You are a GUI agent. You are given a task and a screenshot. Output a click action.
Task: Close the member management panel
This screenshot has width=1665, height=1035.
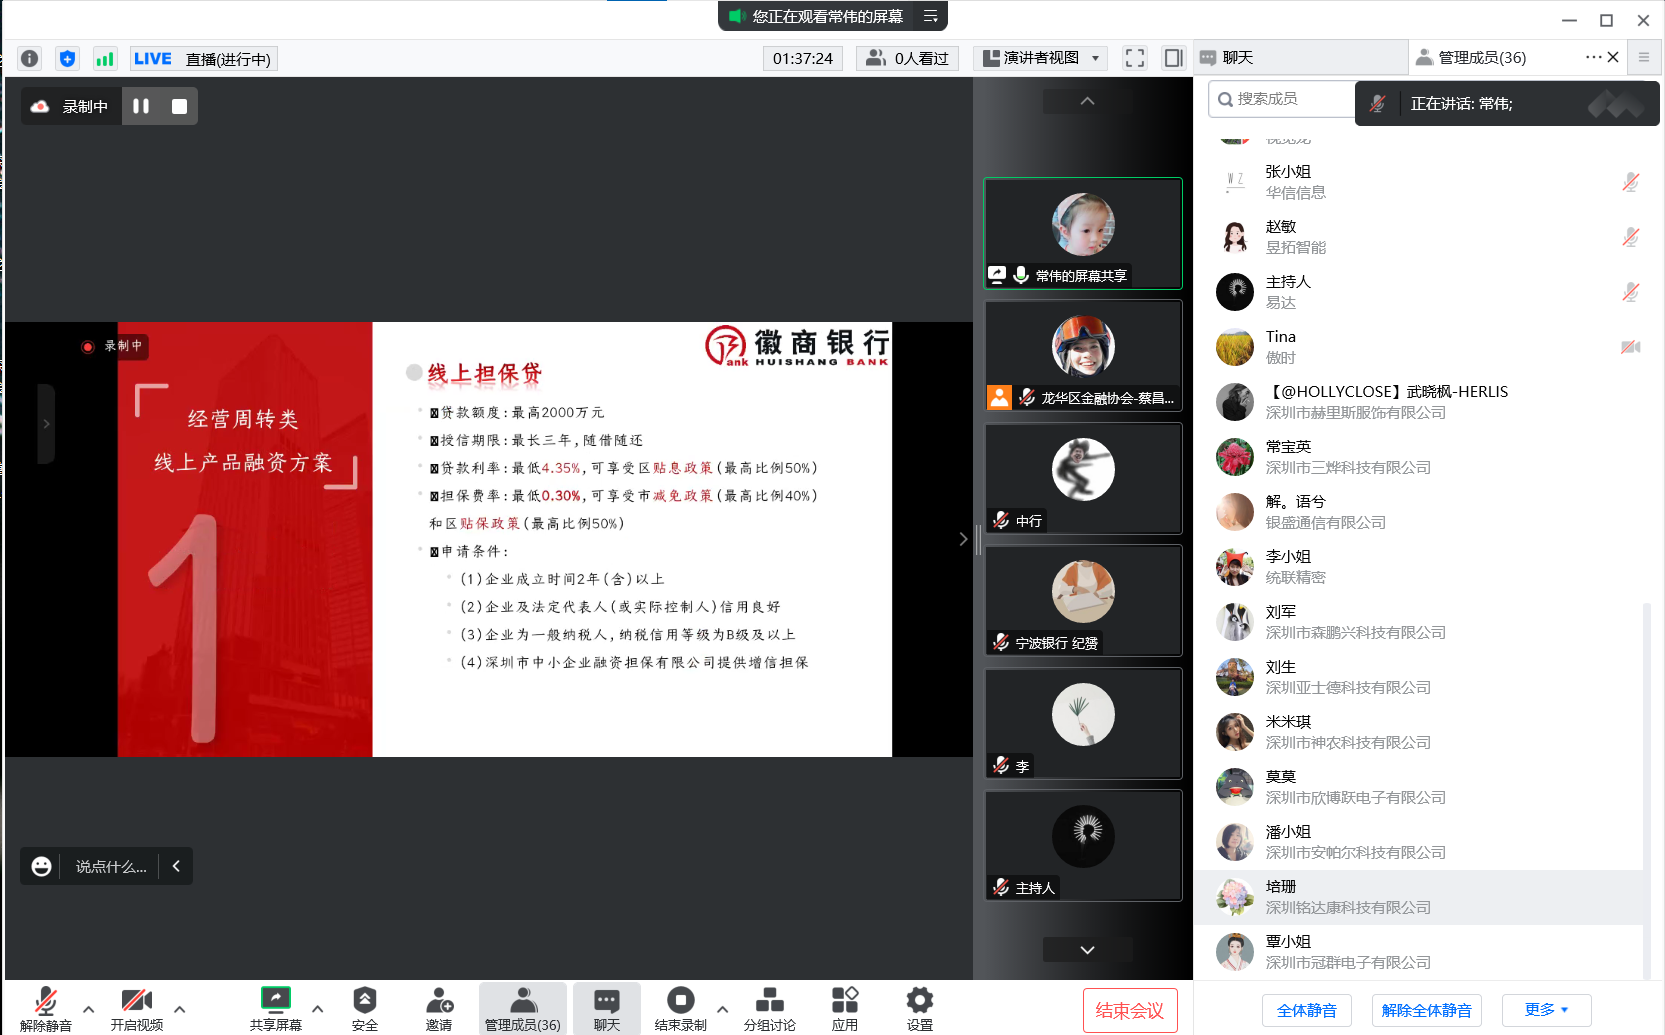coord(1613,57)
